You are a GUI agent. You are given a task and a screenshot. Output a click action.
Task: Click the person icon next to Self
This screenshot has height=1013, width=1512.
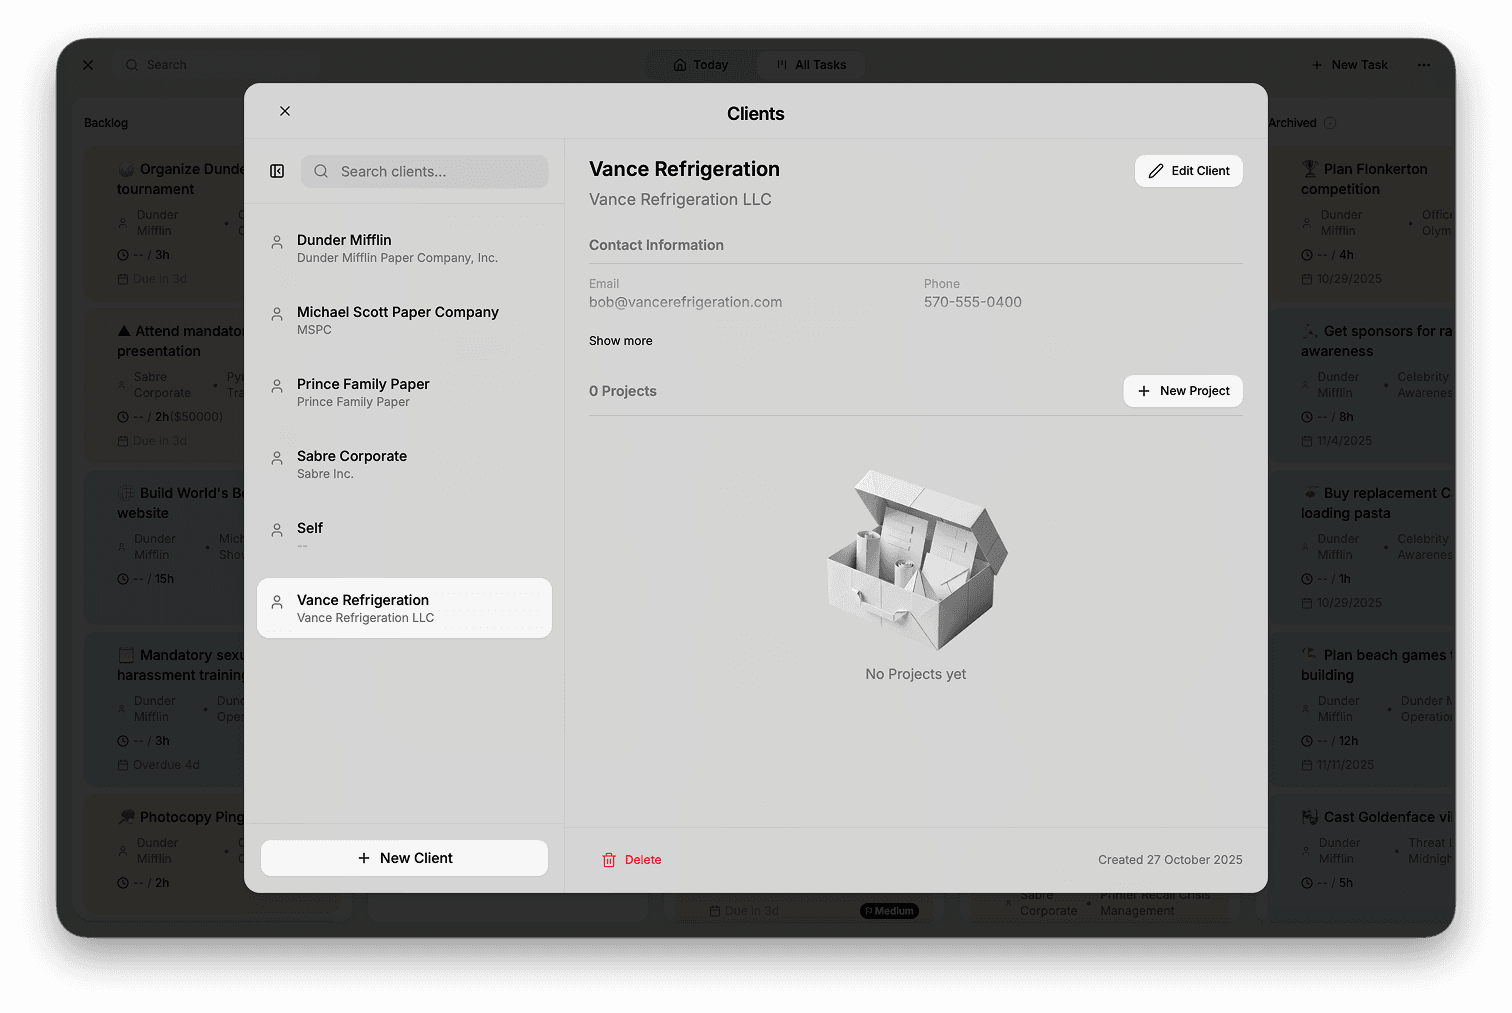coord(276,529)
